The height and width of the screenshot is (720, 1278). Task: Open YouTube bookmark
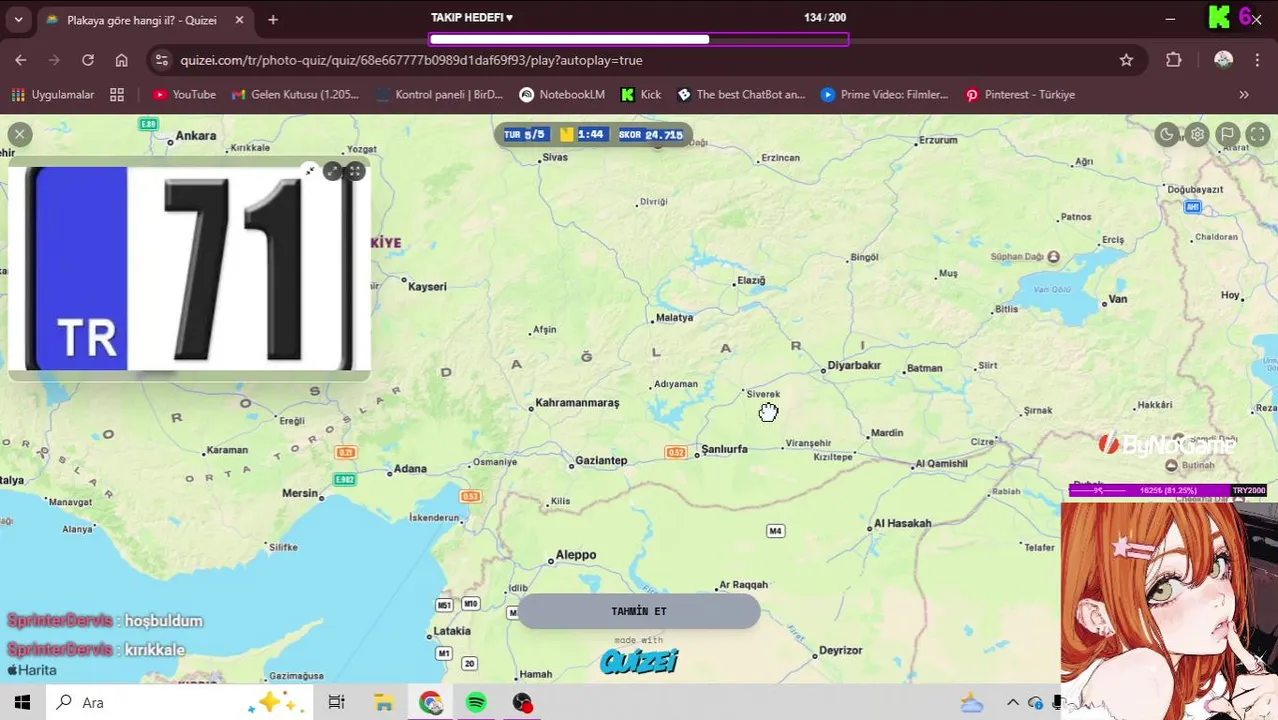coord(184,95)
